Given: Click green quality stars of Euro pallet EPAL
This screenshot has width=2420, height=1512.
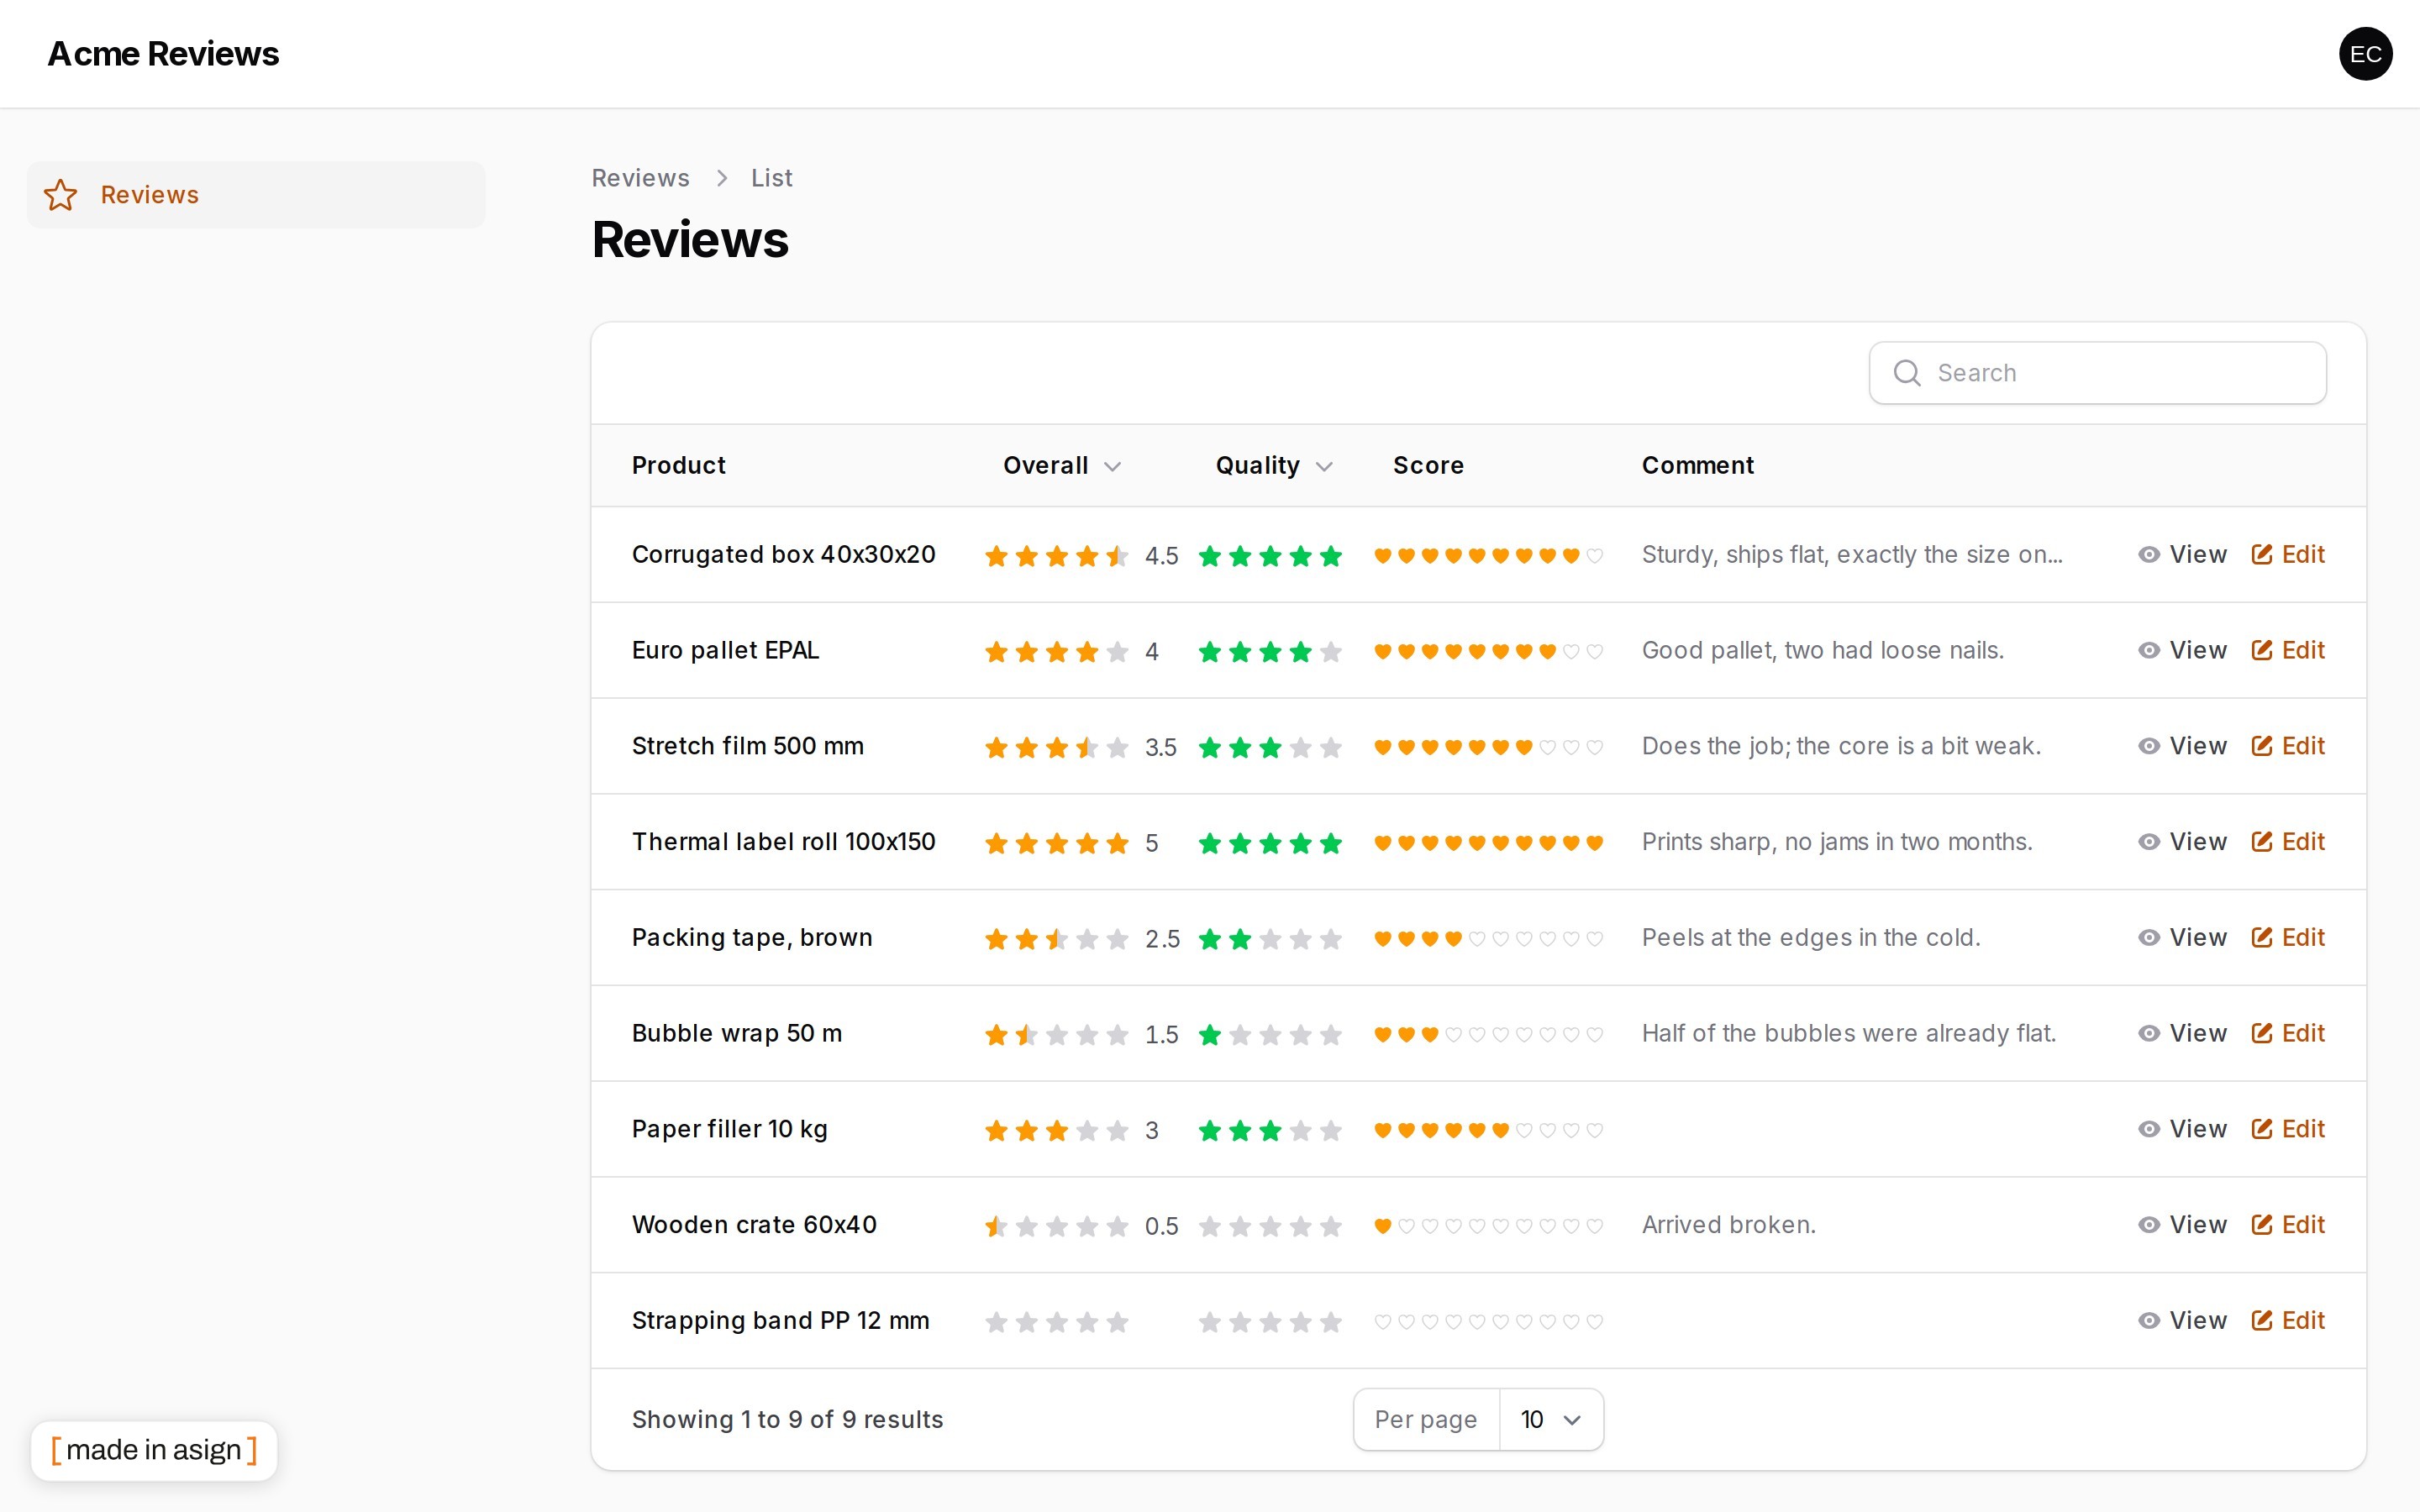Looking at the screenshot, I should click(x=1270, y=652).
